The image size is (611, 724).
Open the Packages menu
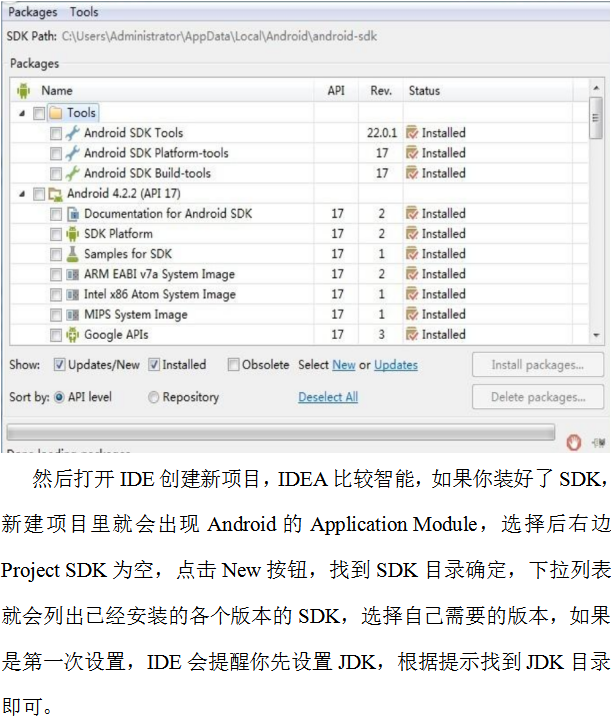coord(33,12)
